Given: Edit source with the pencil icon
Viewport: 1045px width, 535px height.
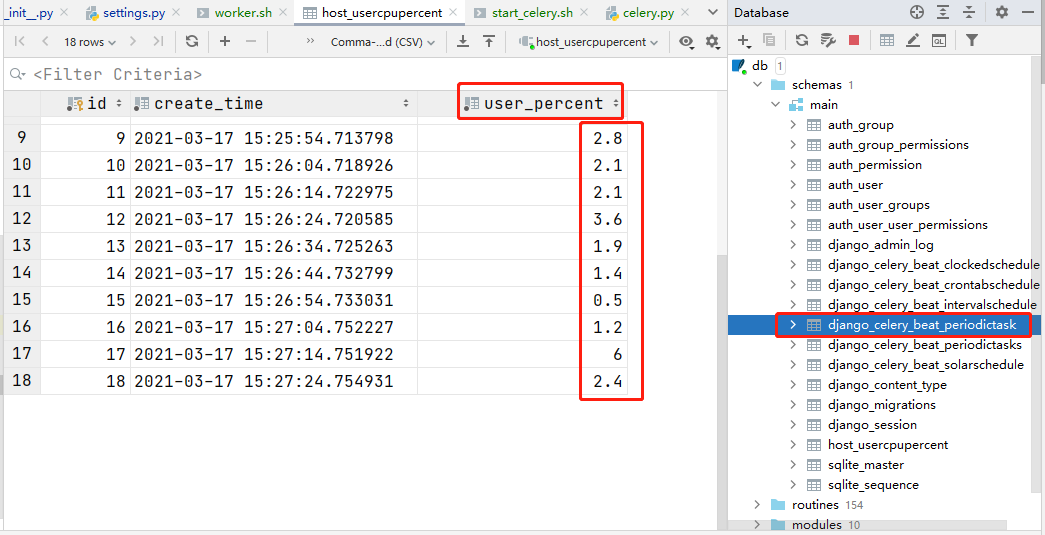Looking at the screenshot, I should coord(913,41).
